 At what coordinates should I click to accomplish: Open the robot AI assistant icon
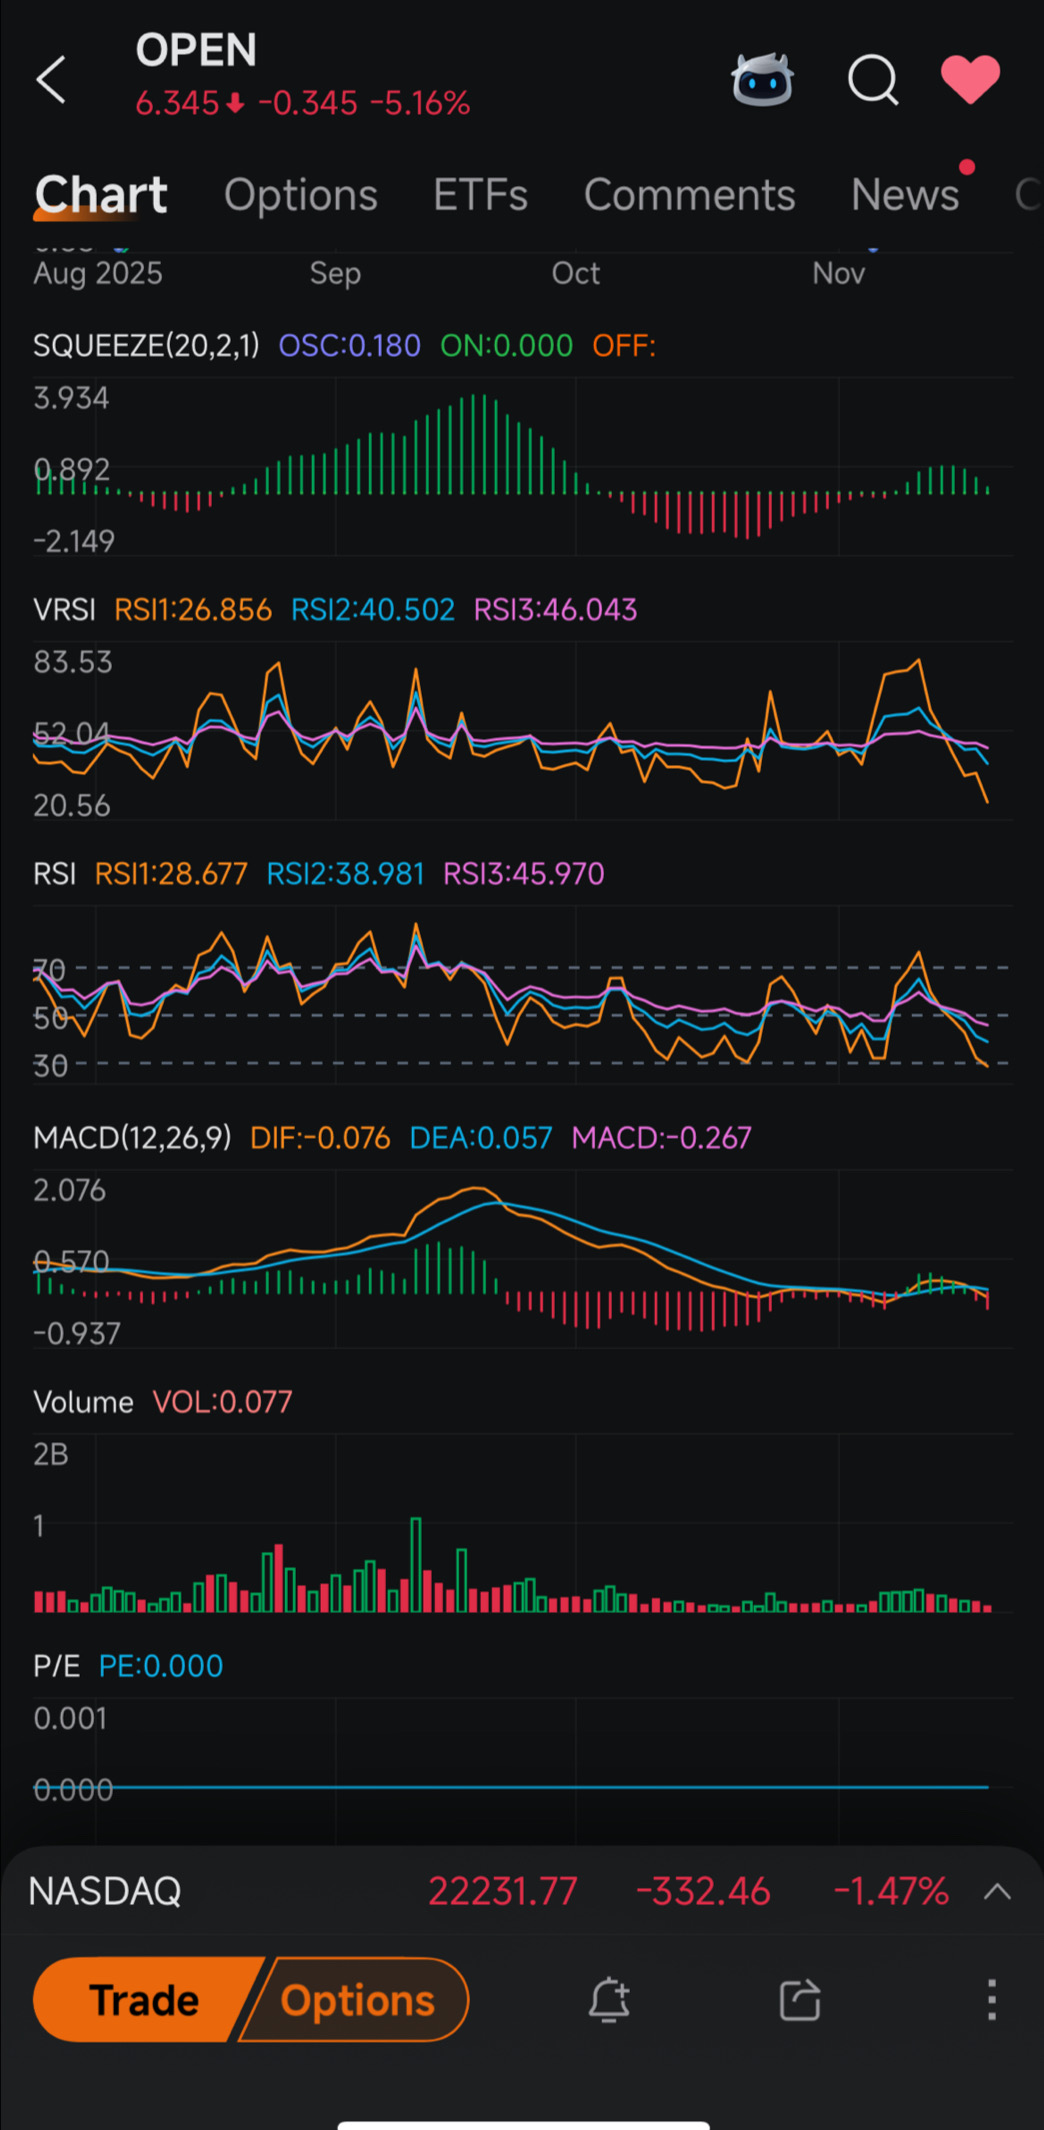762,80
